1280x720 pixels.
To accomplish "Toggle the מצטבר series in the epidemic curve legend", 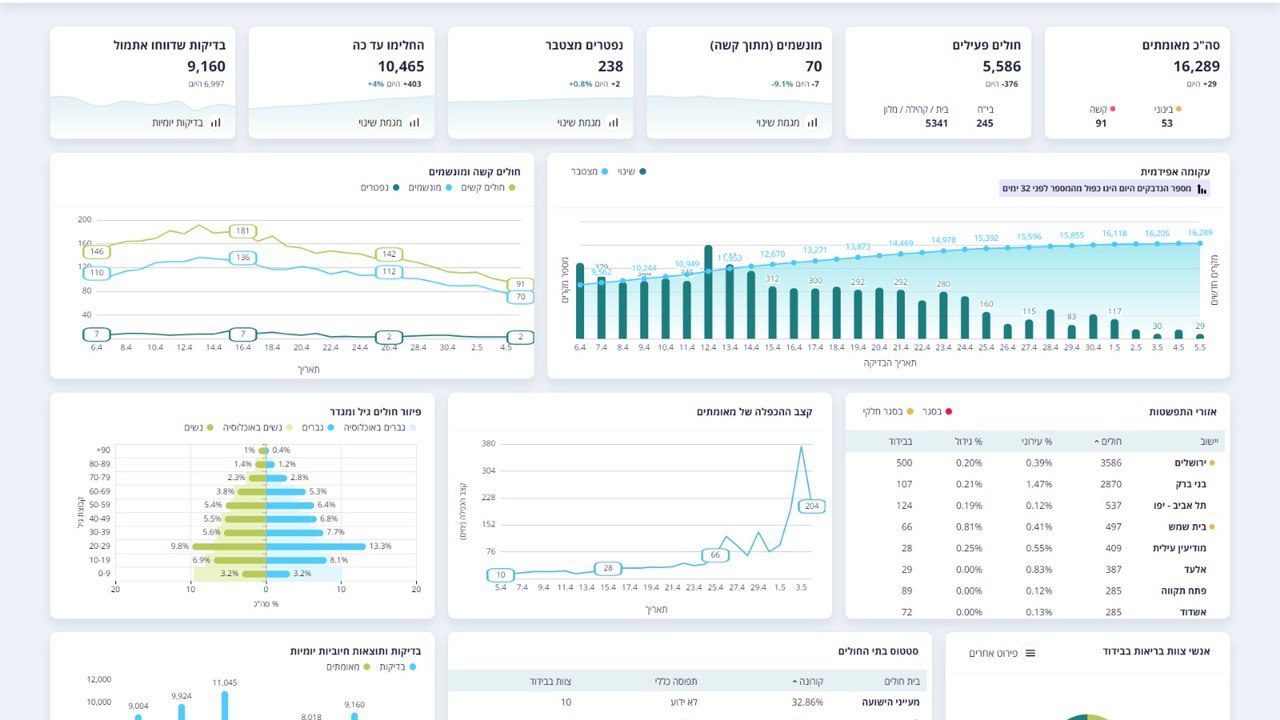I will [589, 171].
